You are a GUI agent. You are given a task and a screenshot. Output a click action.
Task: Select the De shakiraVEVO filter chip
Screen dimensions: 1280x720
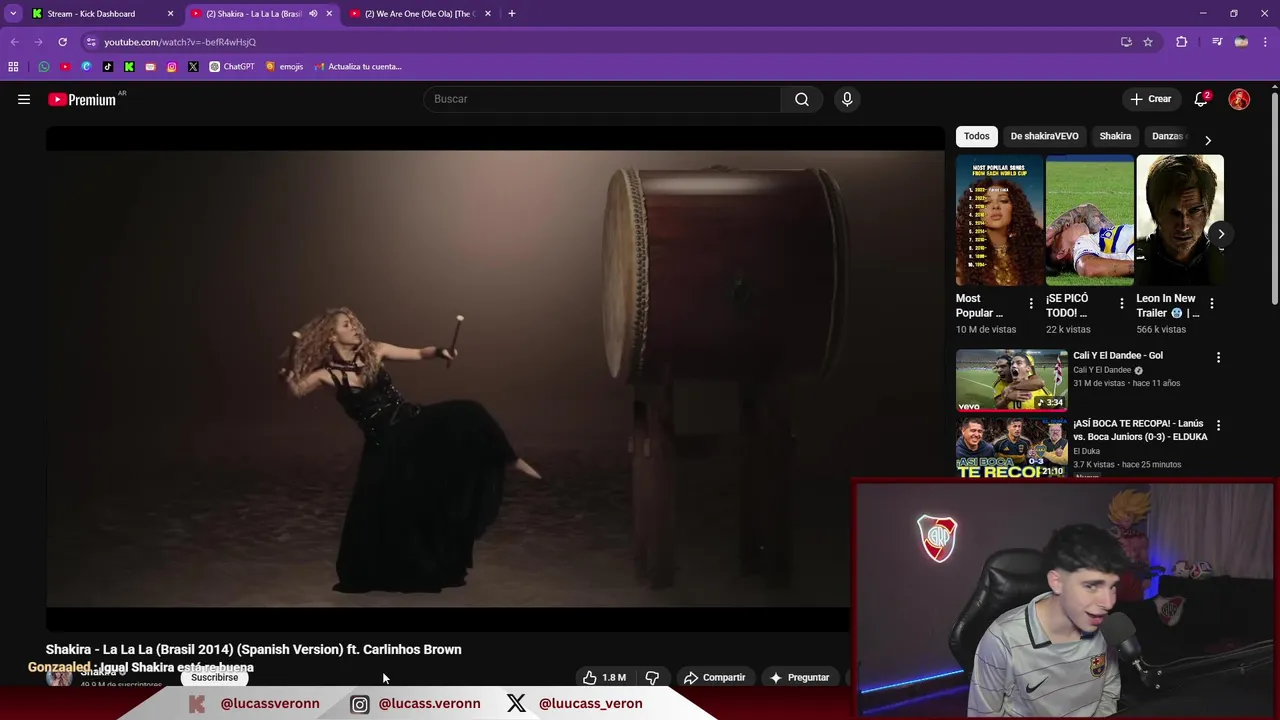pyautogui.click(x=1044, y=136)
